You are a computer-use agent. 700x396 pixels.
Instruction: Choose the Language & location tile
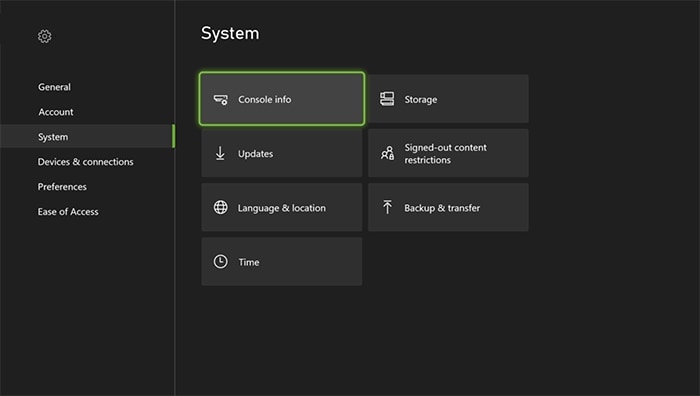(x=282, y=207)
